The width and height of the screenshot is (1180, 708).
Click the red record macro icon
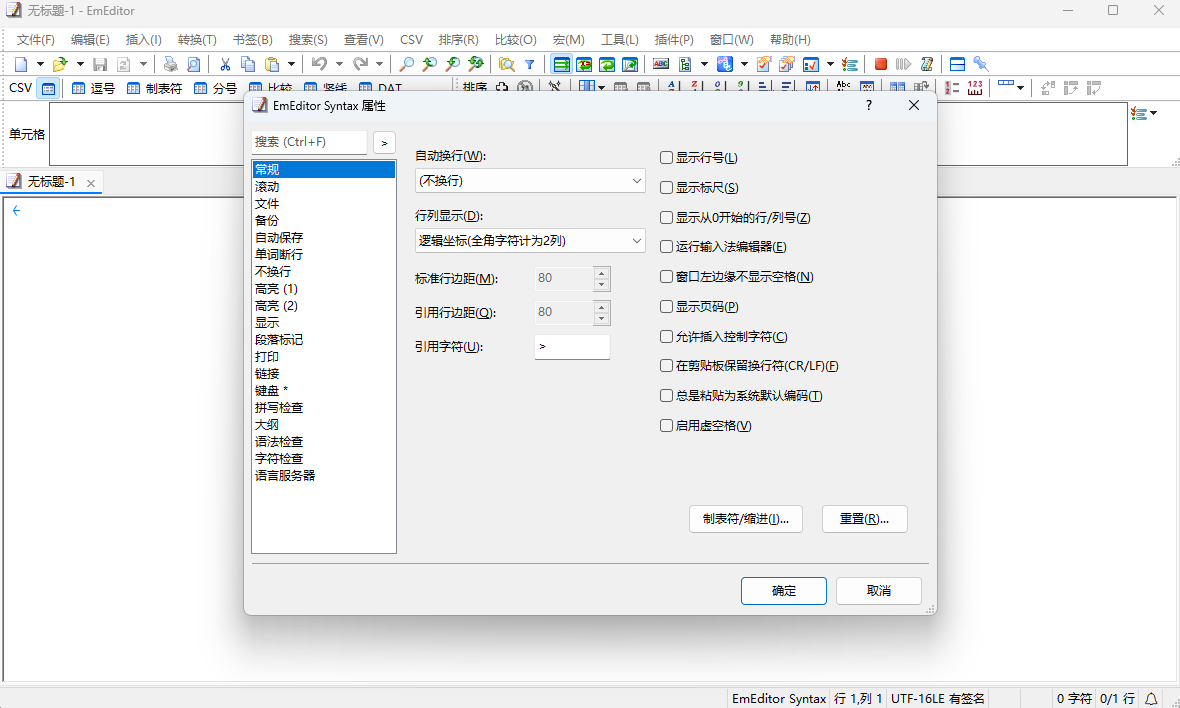[x=881, y=64]
